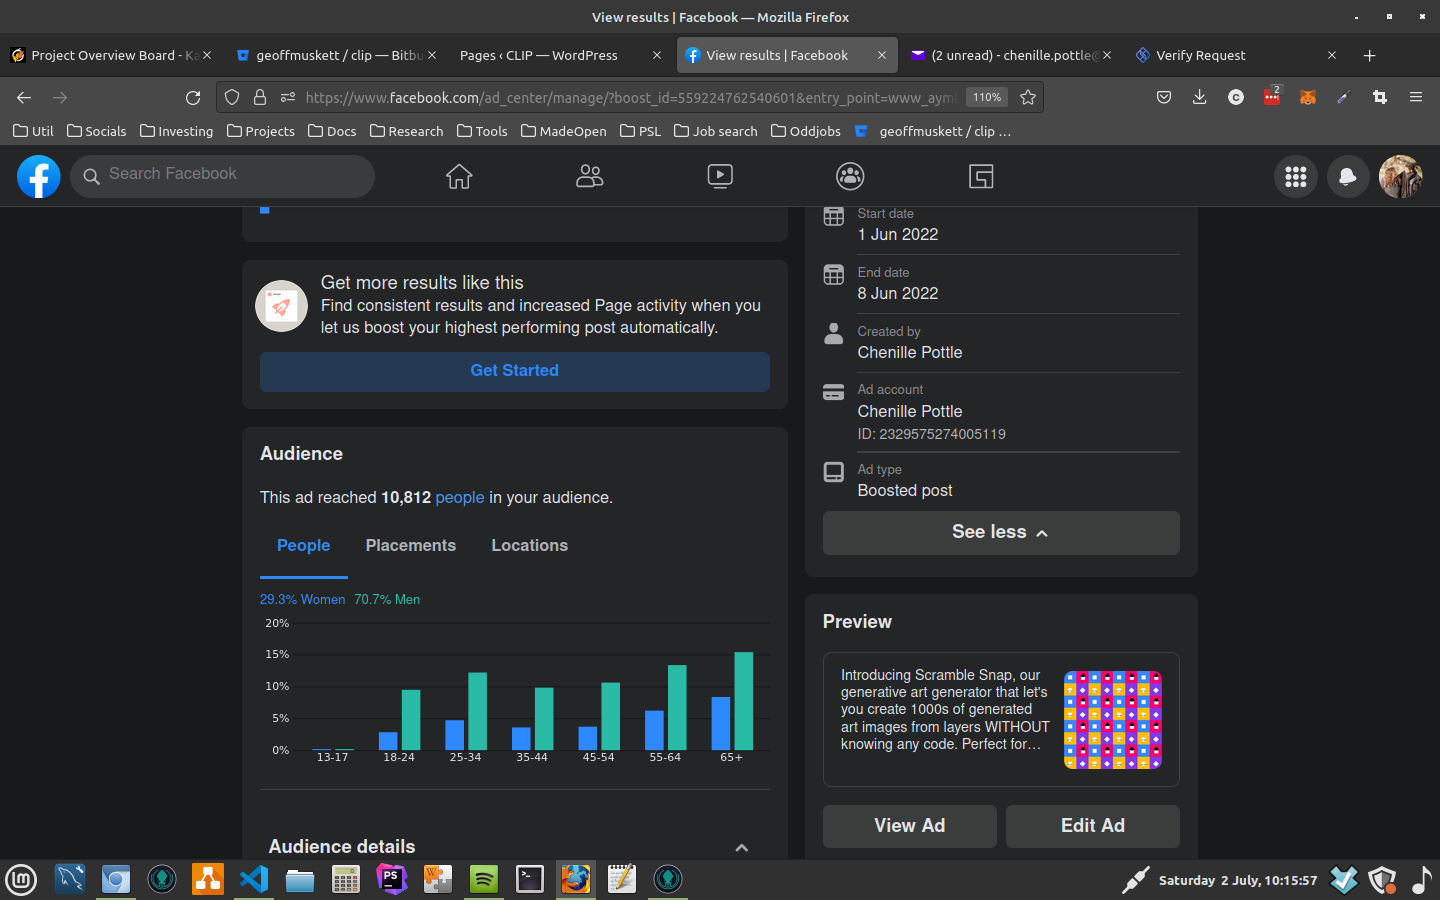Open the crop screenshot extension
Image resolution: width=1440 pixels, height=900 pixels.
tap(1380, 97)
